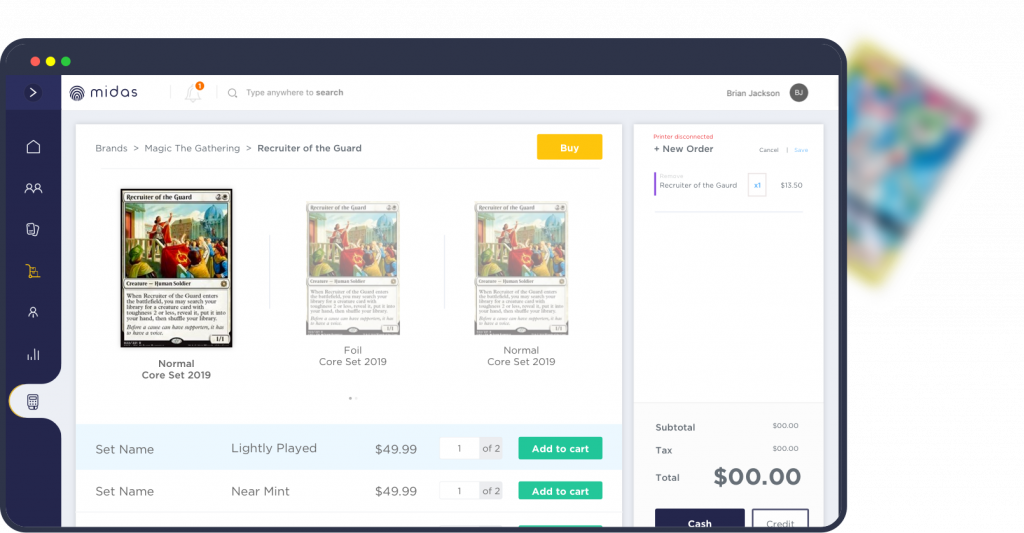Click the Tax label
Screen dimensions: 1024x533
(664, 450)
